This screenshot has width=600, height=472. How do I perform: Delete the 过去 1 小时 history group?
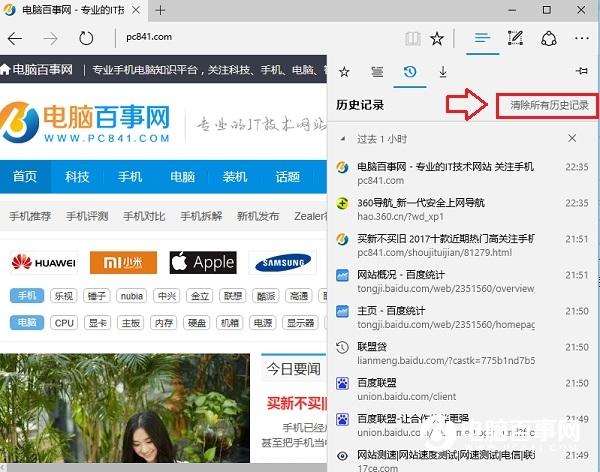point(572,138)
